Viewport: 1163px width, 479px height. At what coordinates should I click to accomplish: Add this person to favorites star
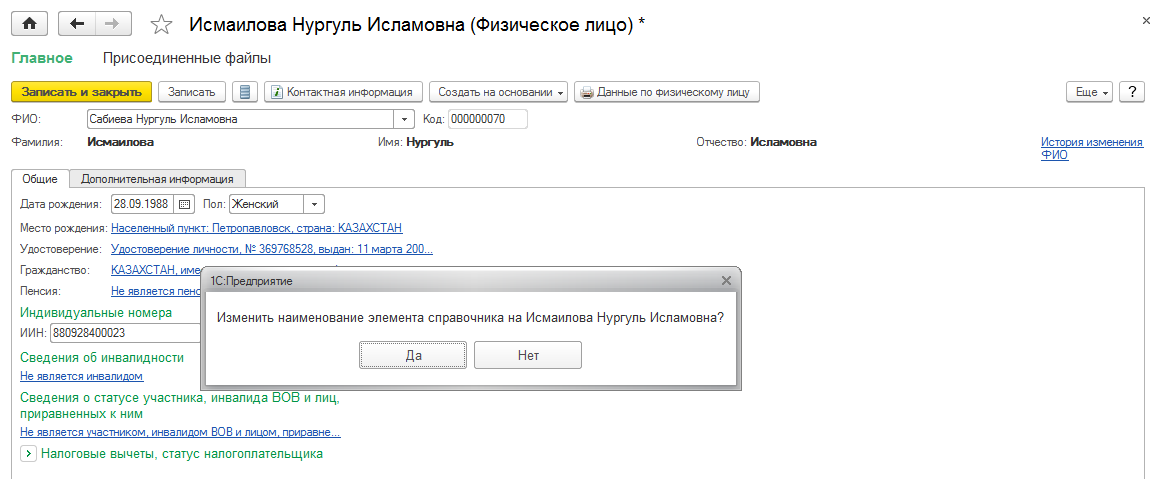160,25
